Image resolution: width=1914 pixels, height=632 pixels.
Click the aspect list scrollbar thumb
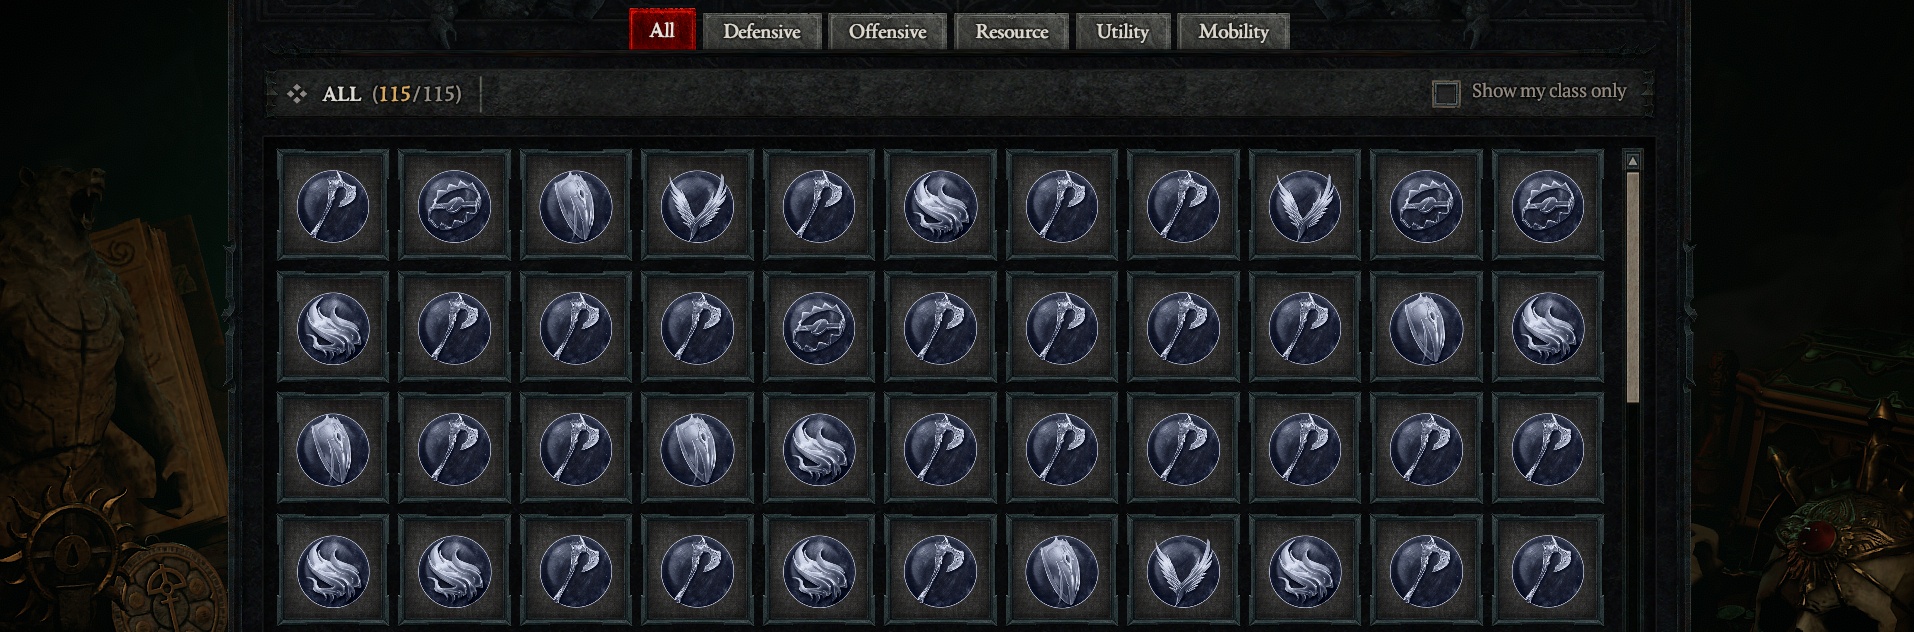1633,287
